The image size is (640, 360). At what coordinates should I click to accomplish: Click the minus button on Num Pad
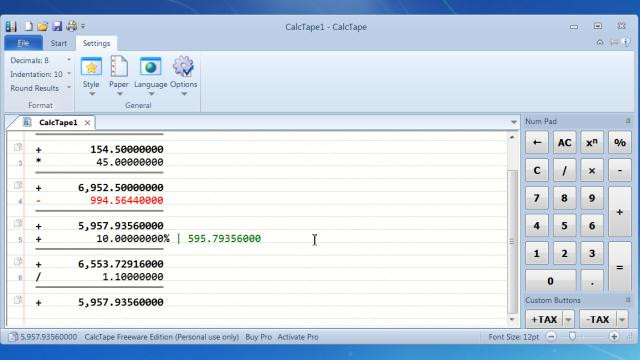pos(620,170)
